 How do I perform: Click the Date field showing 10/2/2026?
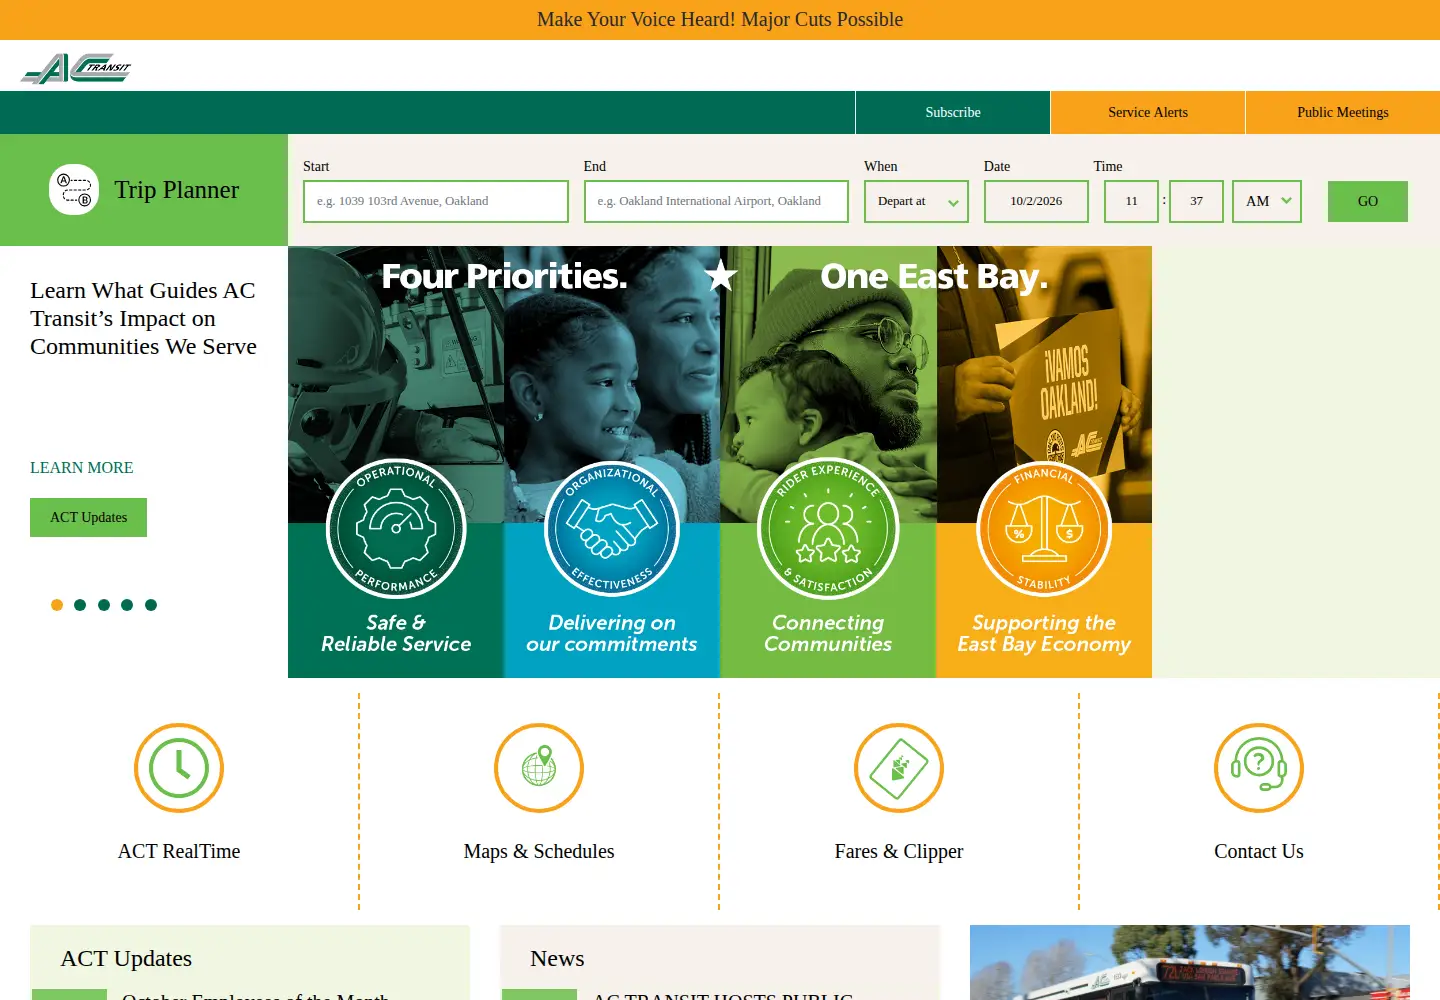point(1036,201)
